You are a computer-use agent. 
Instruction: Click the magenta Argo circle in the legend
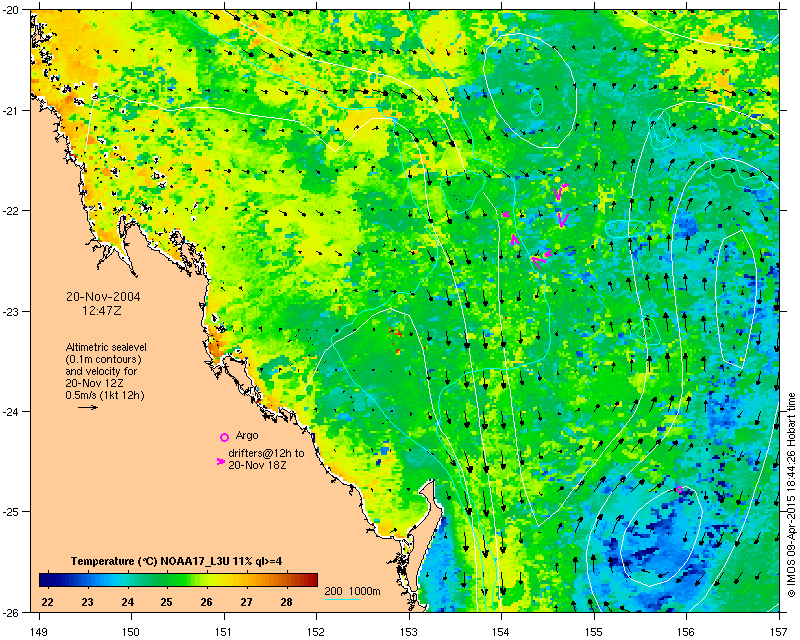[x=224, y=437]
